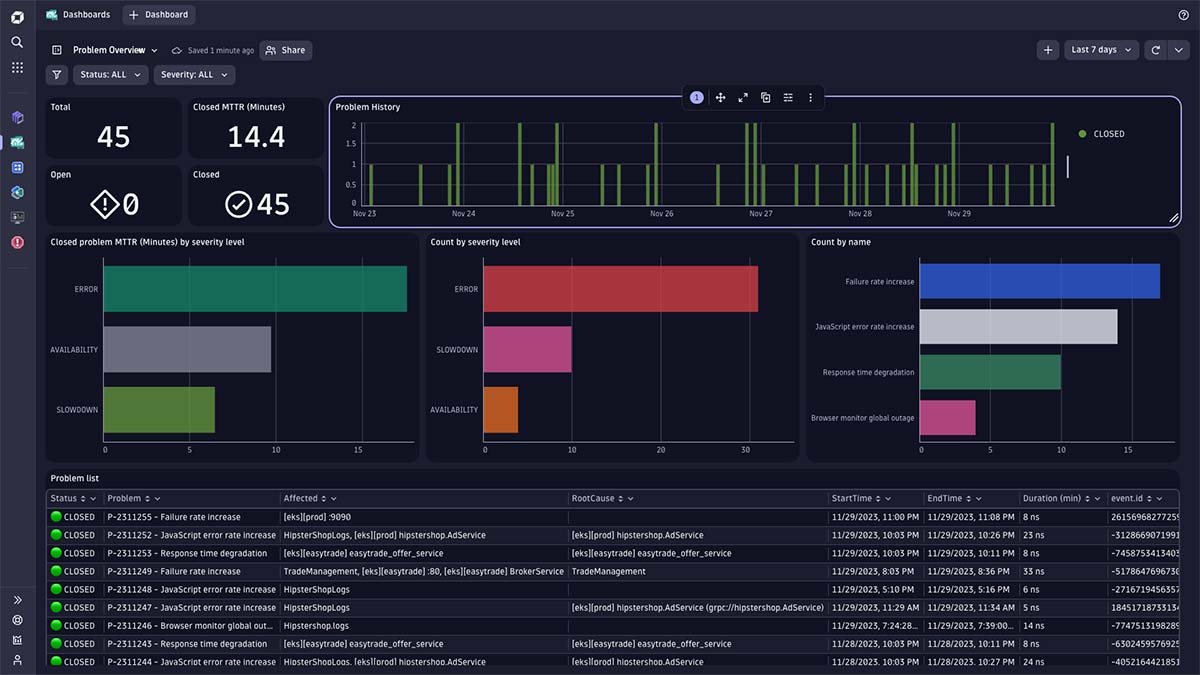Screen dimensions: 1200x675
Task: Toggle the CLOSED legend in Problem History
Action: click(1101, 133)
